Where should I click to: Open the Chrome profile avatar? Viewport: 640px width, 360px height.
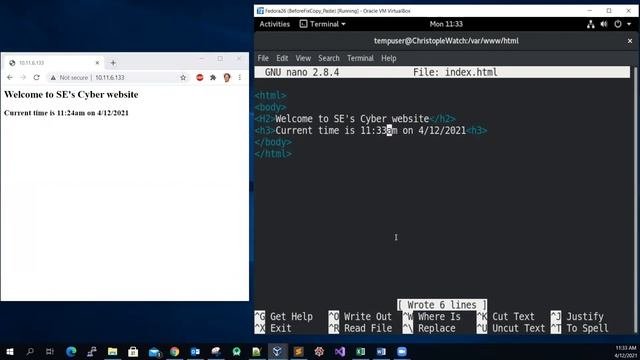click(227, 77)
